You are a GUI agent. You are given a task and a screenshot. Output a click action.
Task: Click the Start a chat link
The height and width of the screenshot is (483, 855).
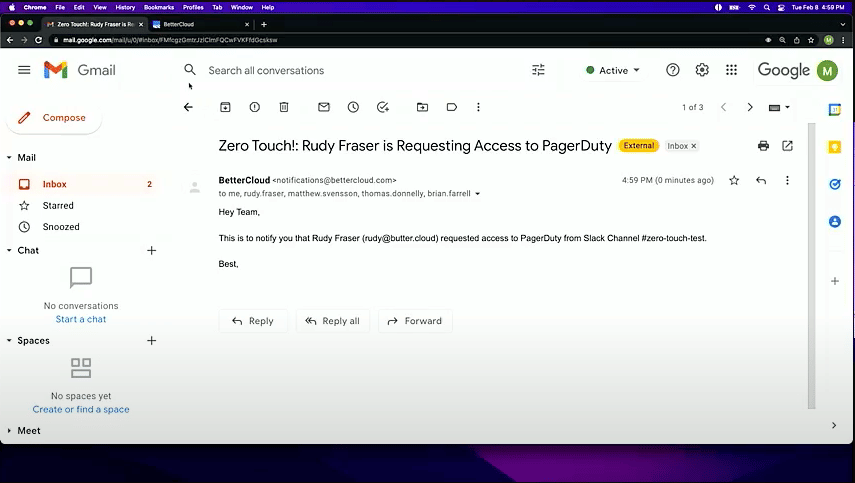pos(81,319)
